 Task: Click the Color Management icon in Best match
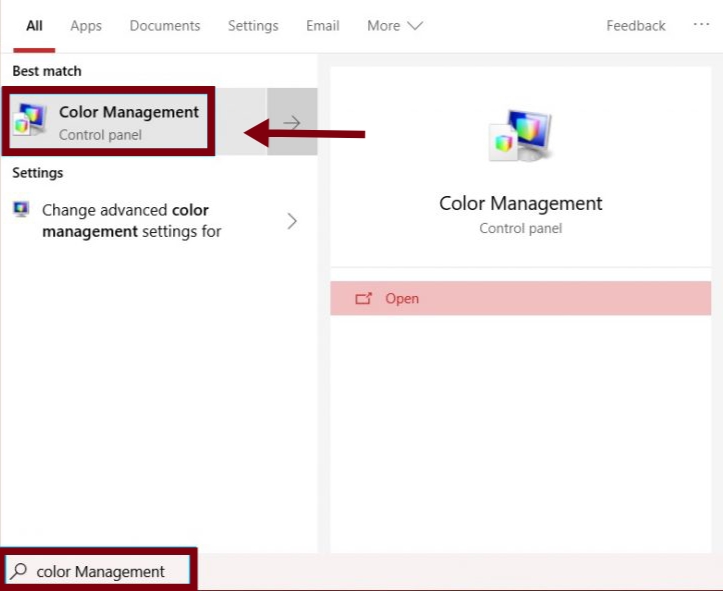coord(30,120)
